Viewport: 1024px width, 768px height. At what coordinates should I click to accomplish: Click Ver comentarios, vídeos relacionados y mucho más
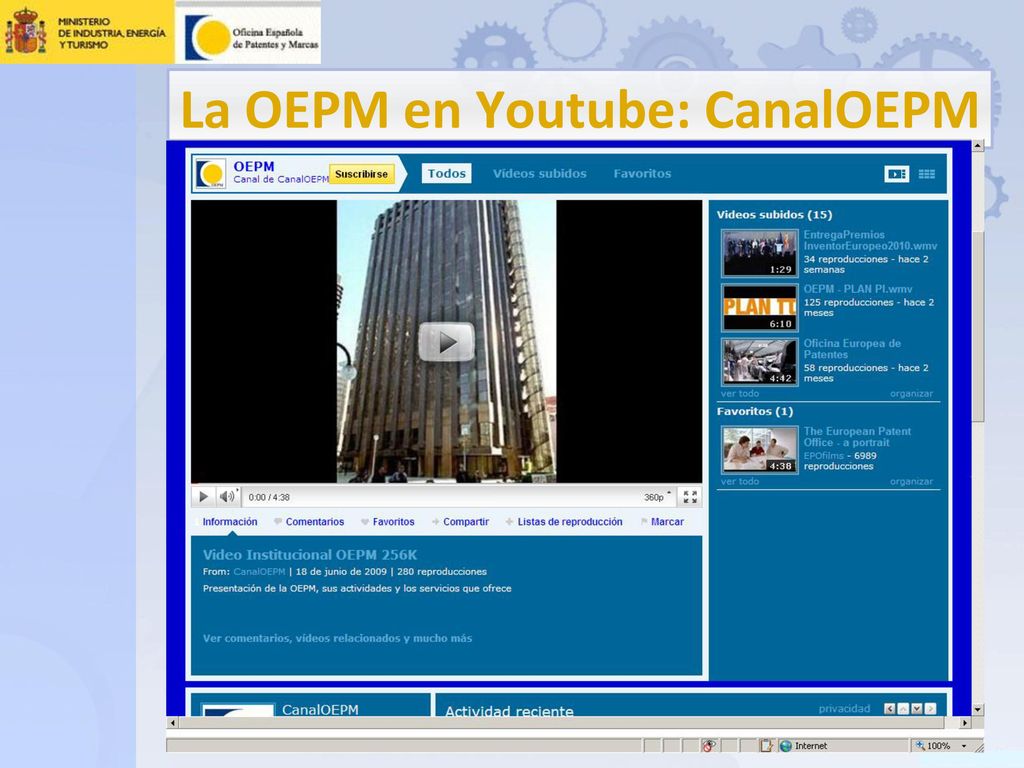[337, 638]
